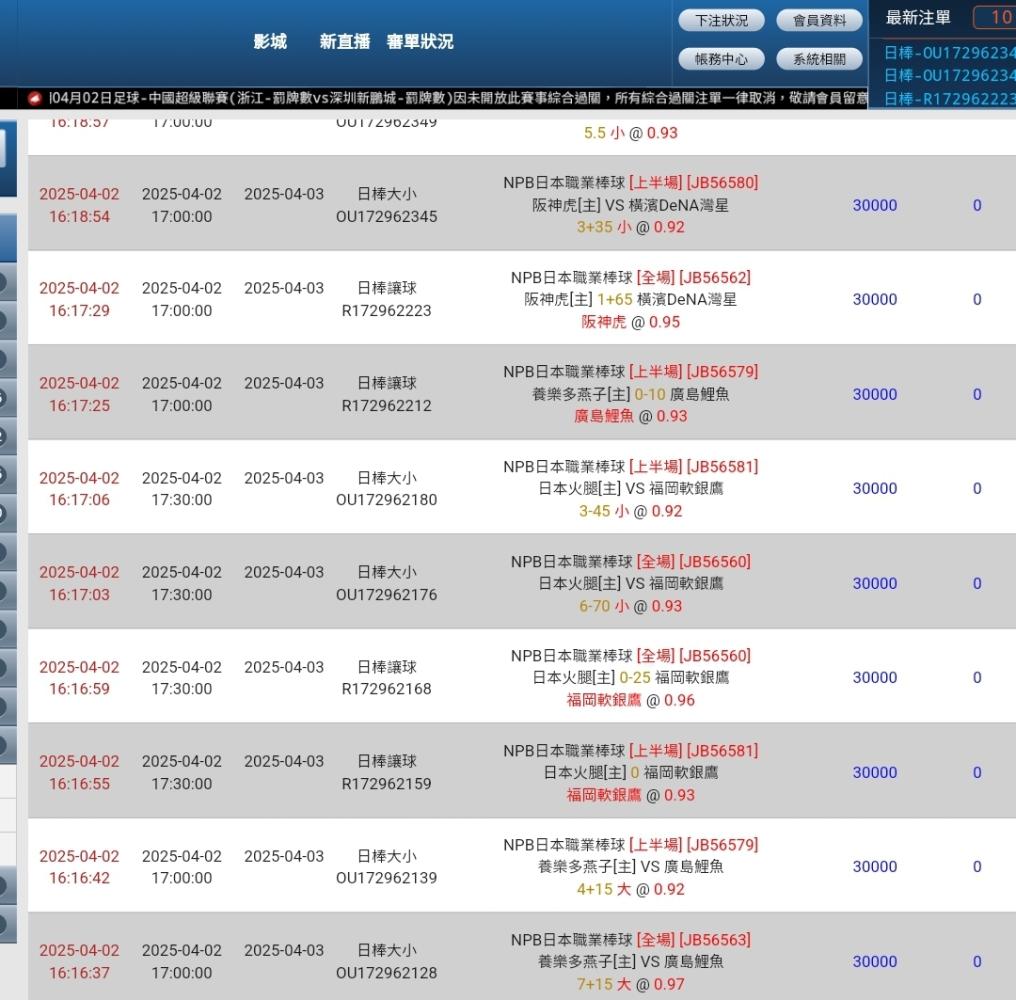Click bet time 16:17:06
Screen dimensions: 1016x1000
point(79,500)
